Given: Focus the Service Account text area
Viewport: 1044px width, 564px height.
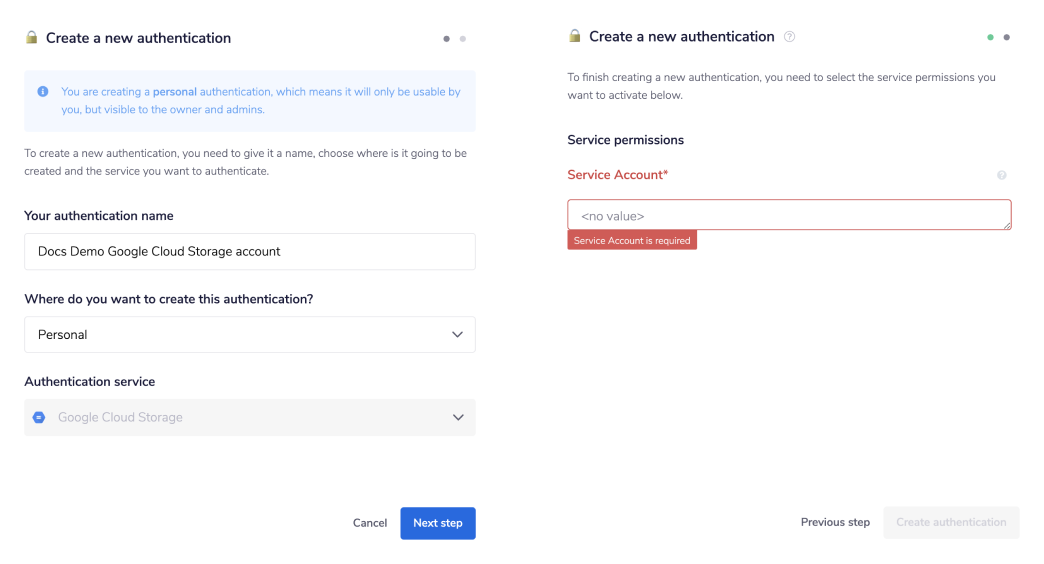Looking at the screenshot, I should point(789,215).
